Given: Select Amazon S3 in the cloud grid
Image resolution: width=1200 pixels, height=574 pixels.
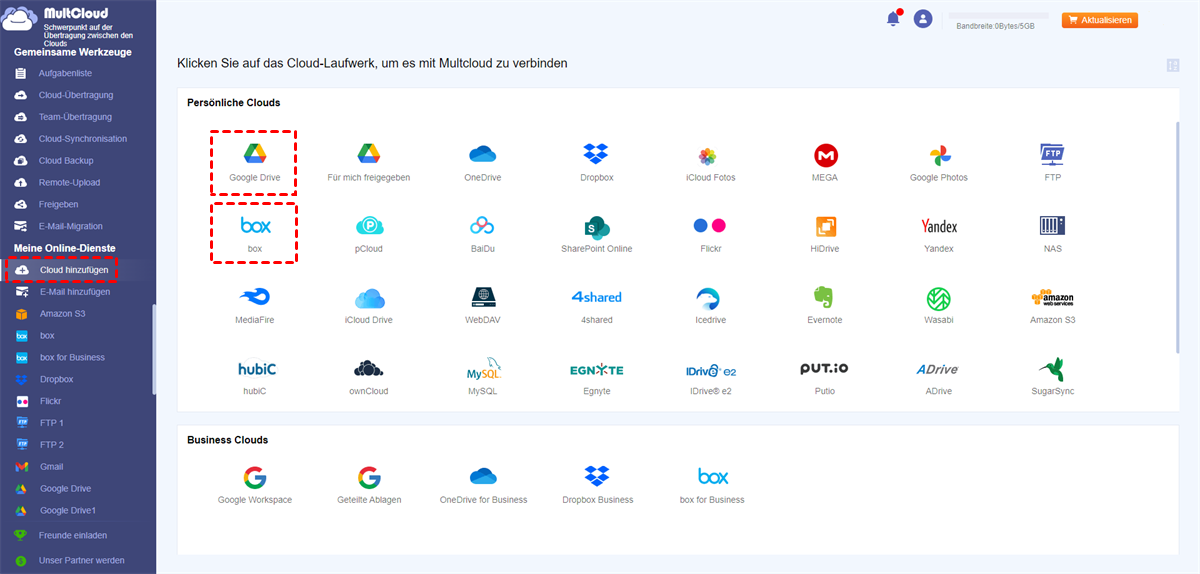Looking at the screenshot, I should point(1052,298).
